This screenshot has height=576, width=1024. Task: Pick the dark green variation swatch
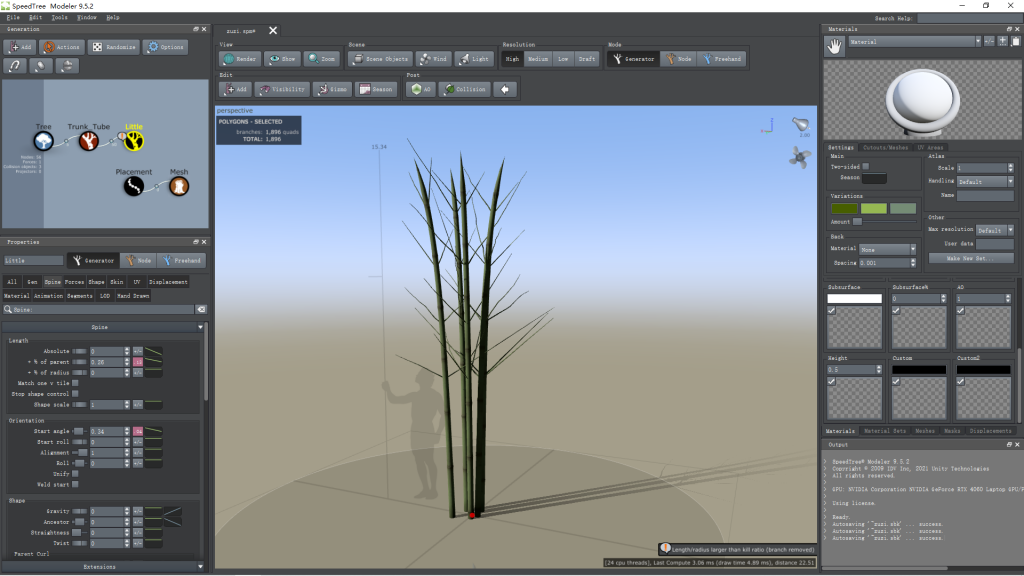844,208
